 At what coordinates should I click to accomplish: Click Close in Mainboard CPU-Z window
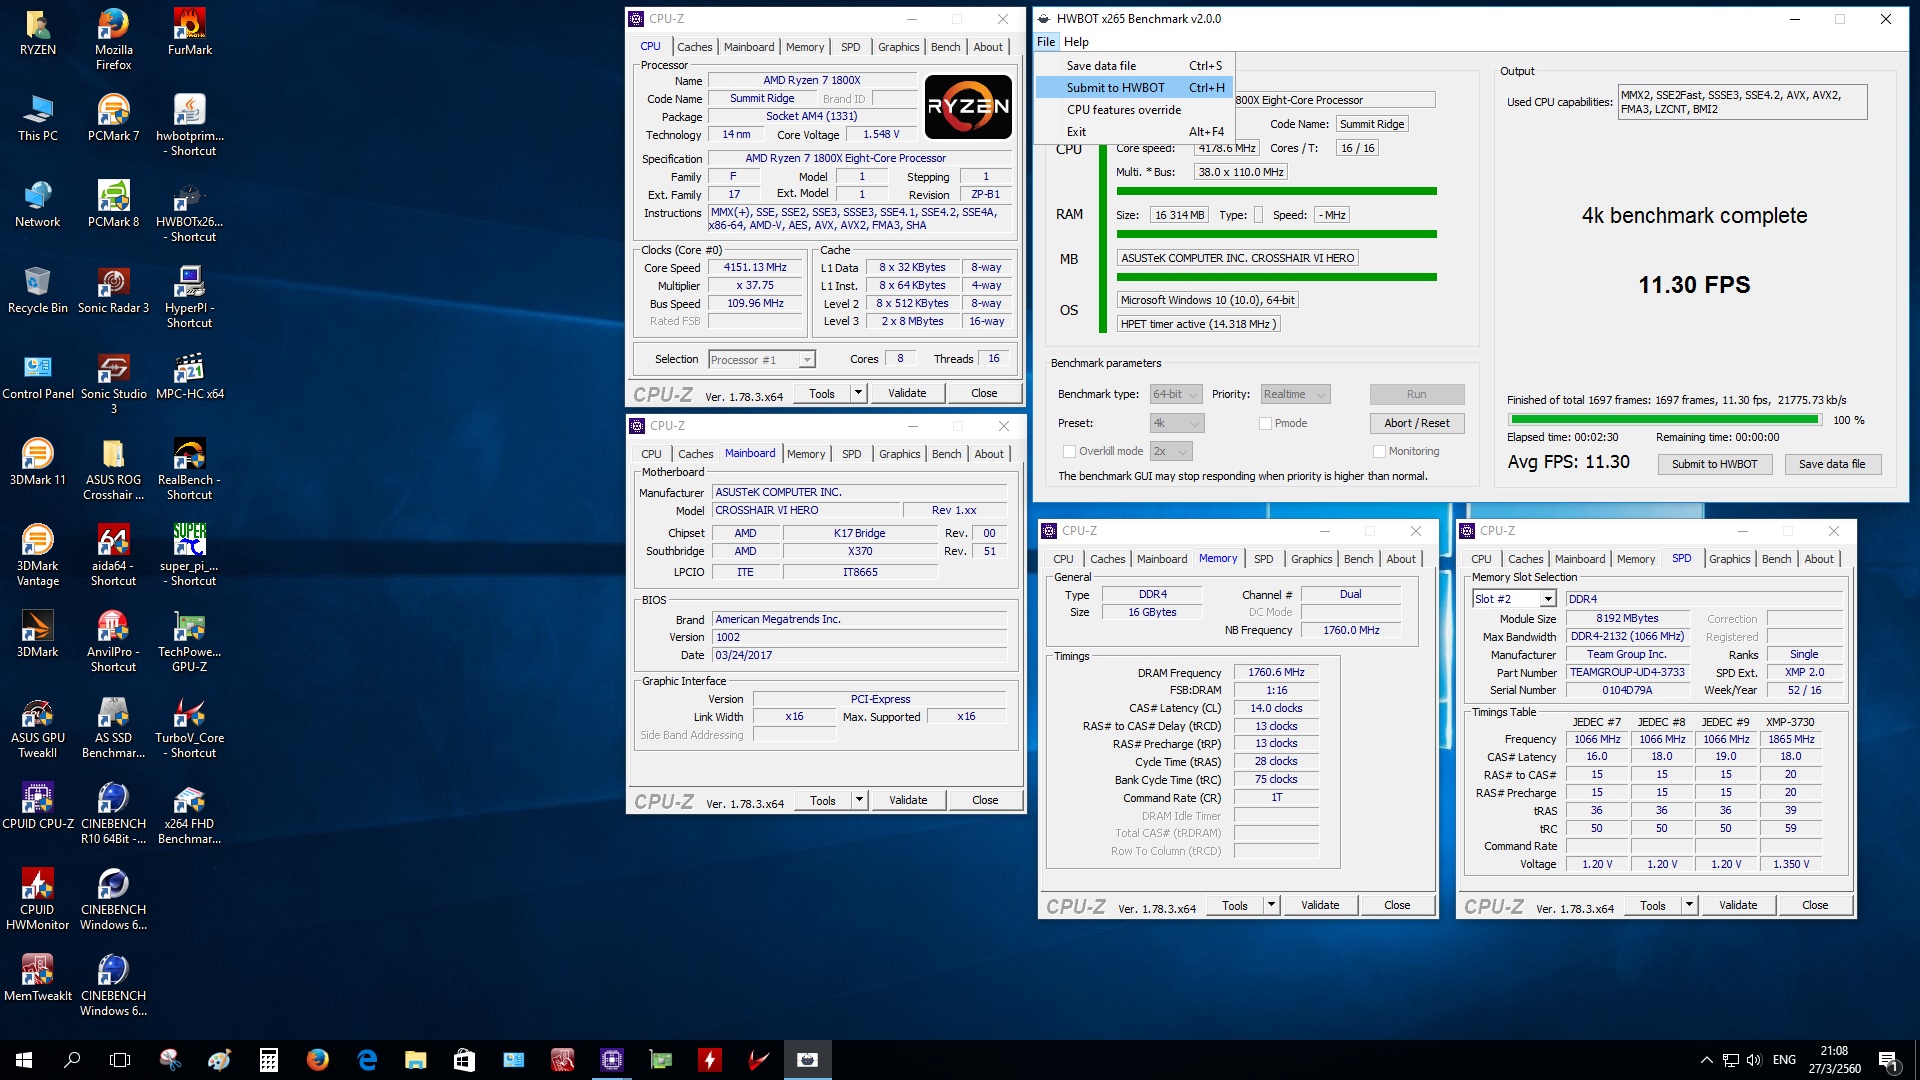click(x=984, y=801)
